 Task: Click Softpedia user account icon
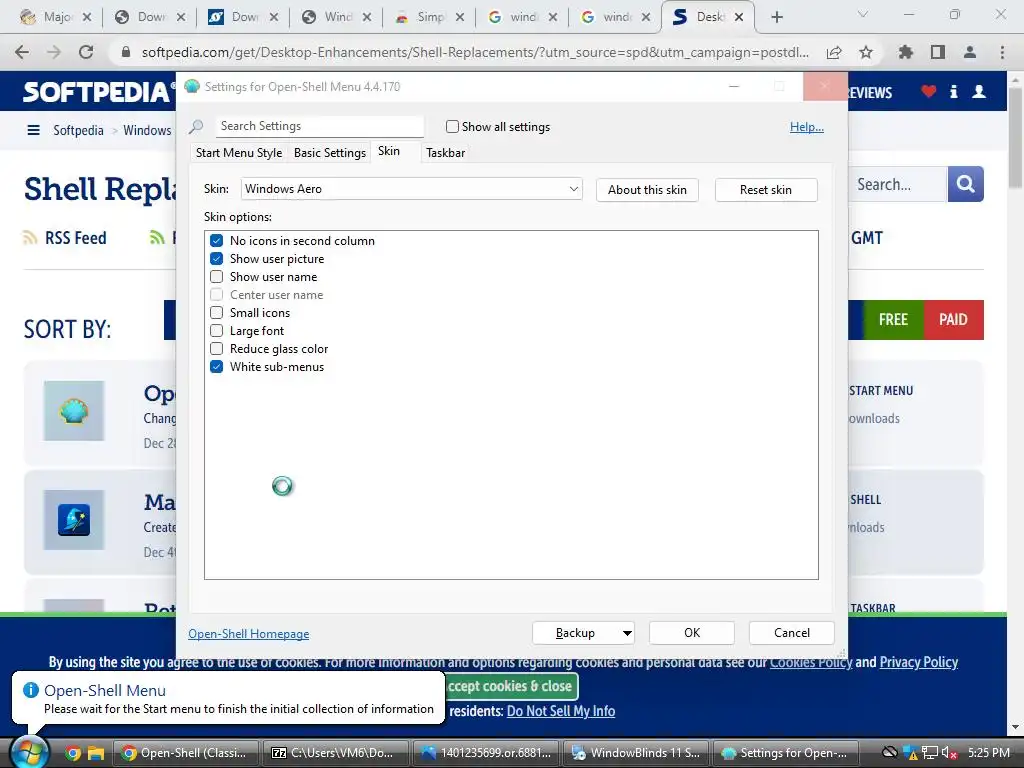pyautogui.click(x=979, y=91)
